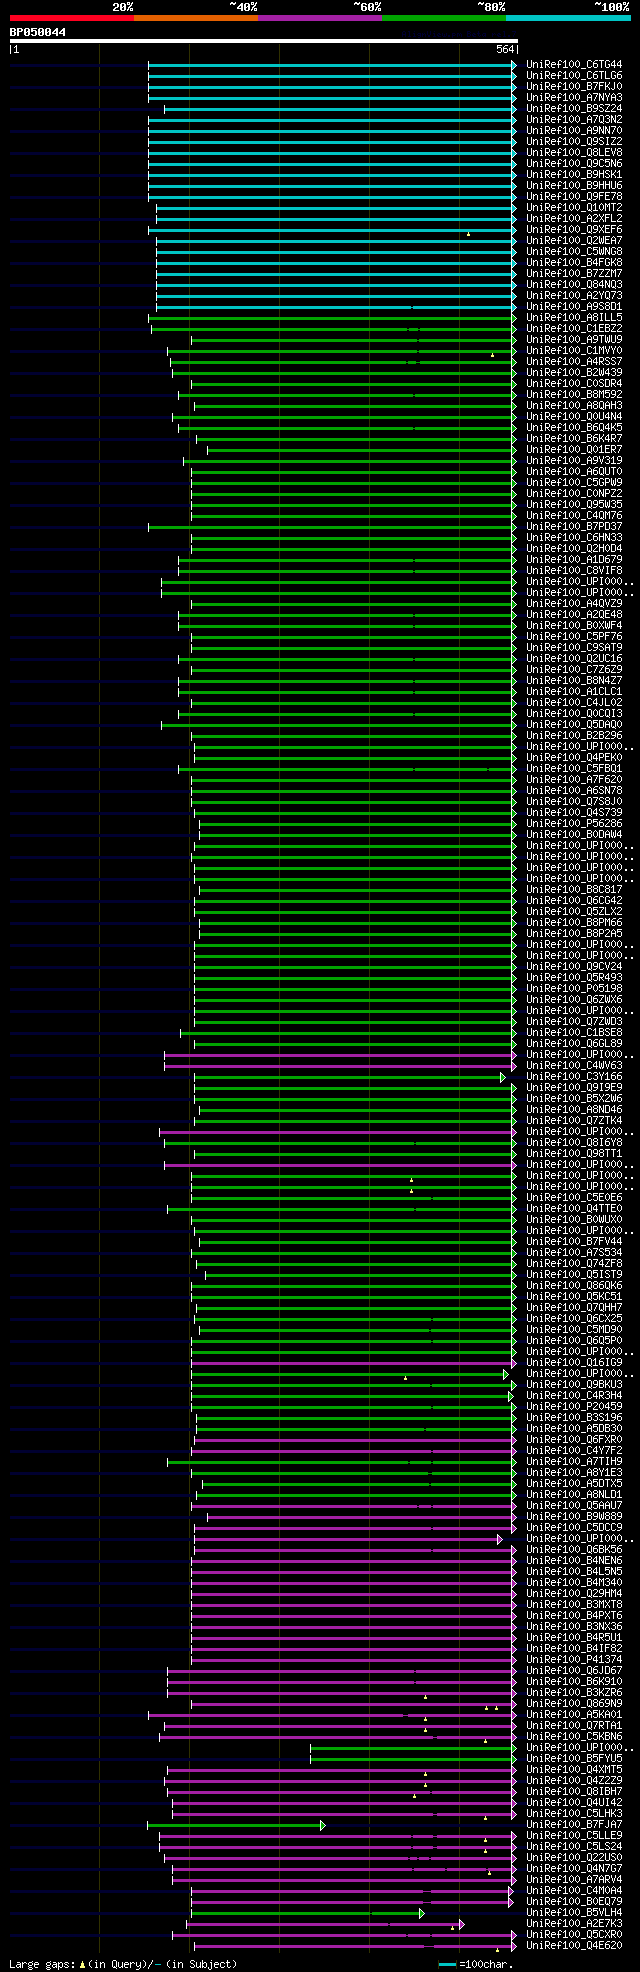Viewport: 640px width, 1972px height.
Task: Click the UniRef100_A2E7K3 hit name
Action: (x=574, y=1924)
